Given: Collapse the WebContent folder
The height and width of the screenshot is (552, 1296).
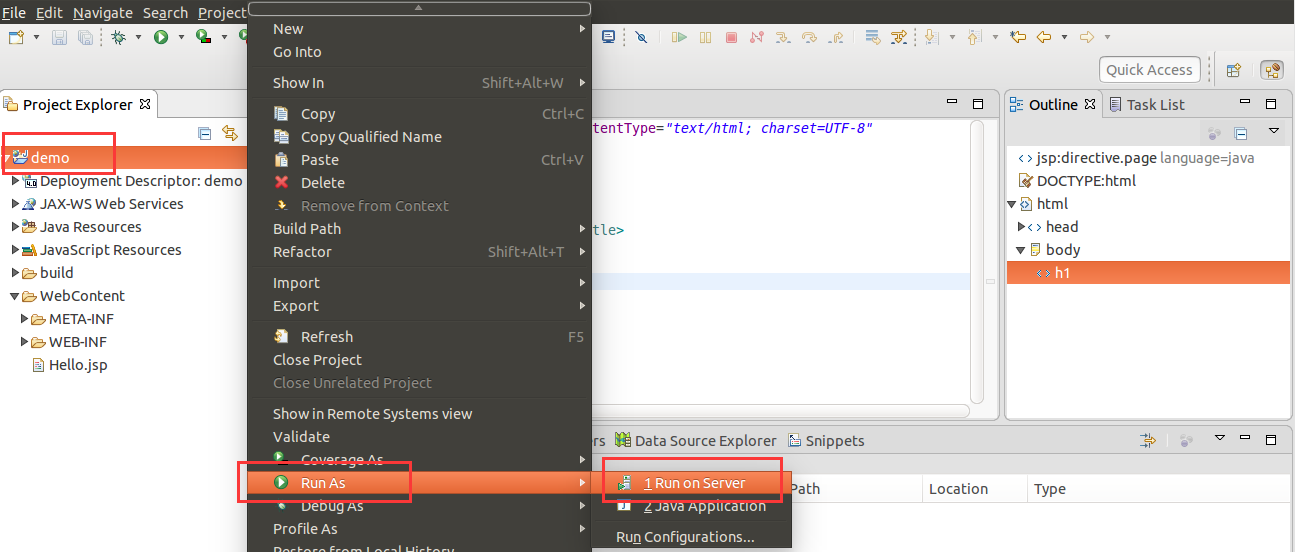Looking at the screenshot, I should point(15,296).
